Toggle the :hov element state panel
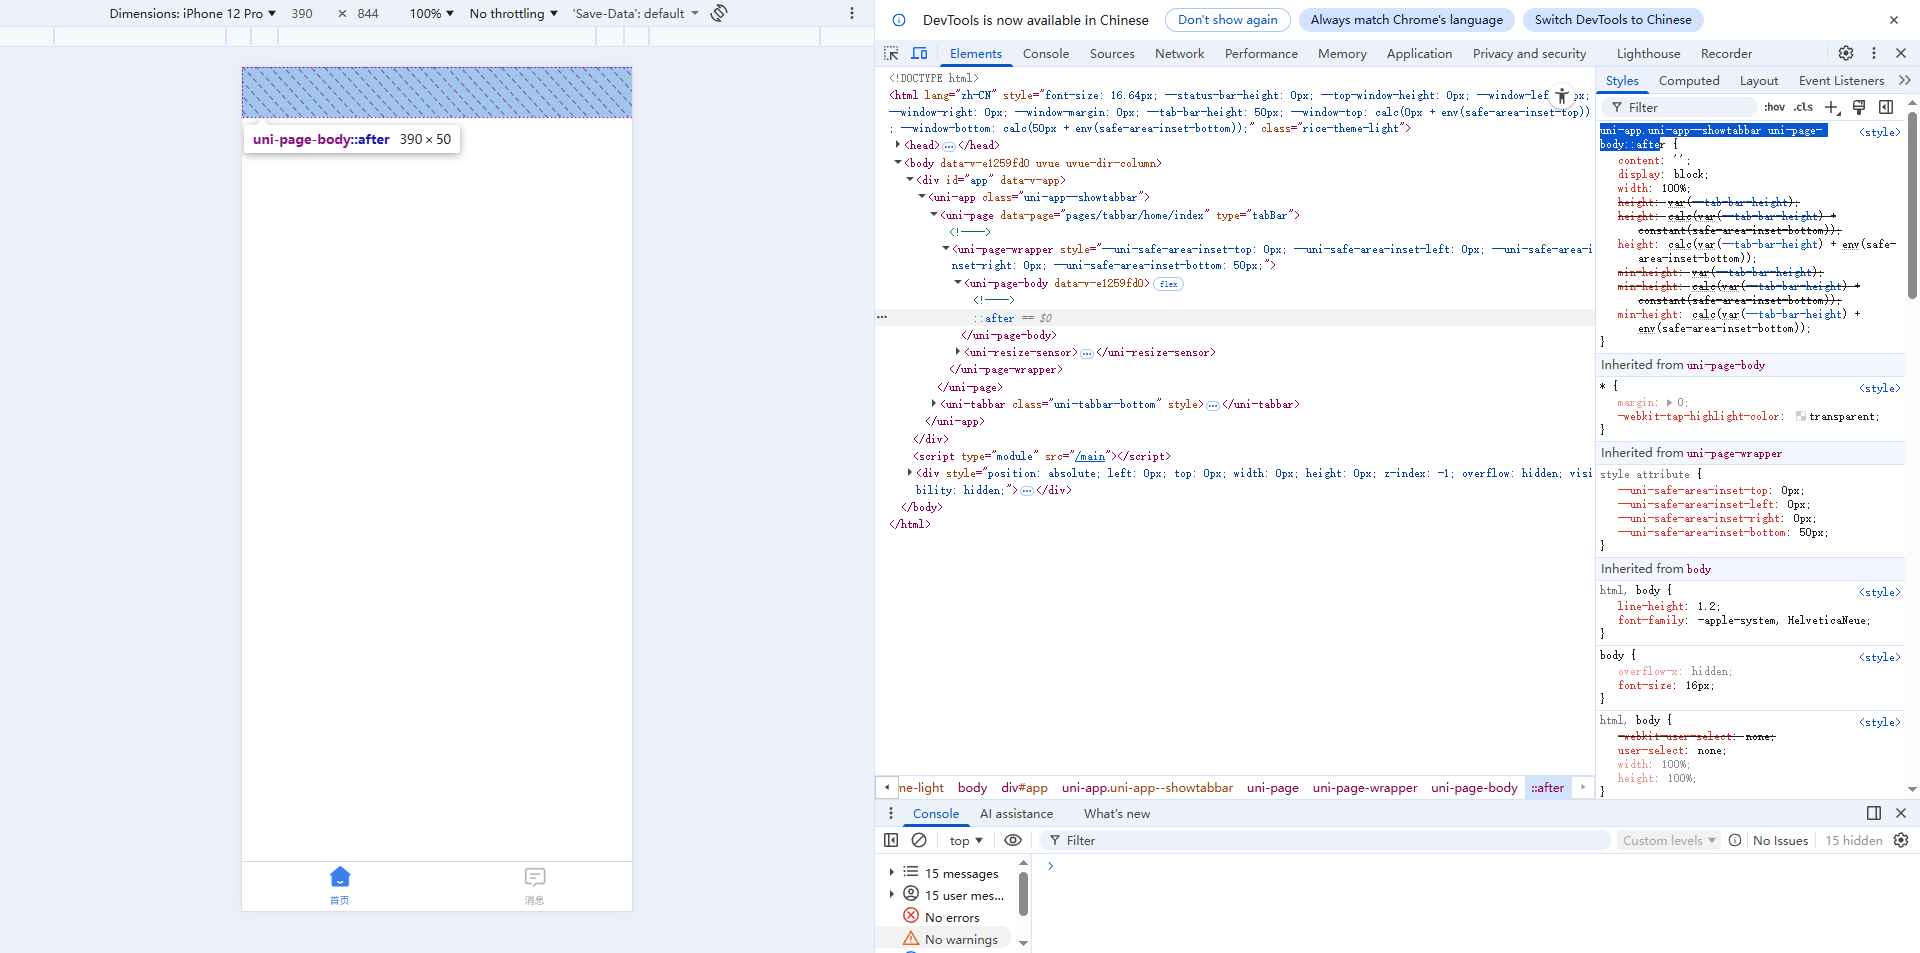Viewport: 1920px width, 953px height. 1774,107
